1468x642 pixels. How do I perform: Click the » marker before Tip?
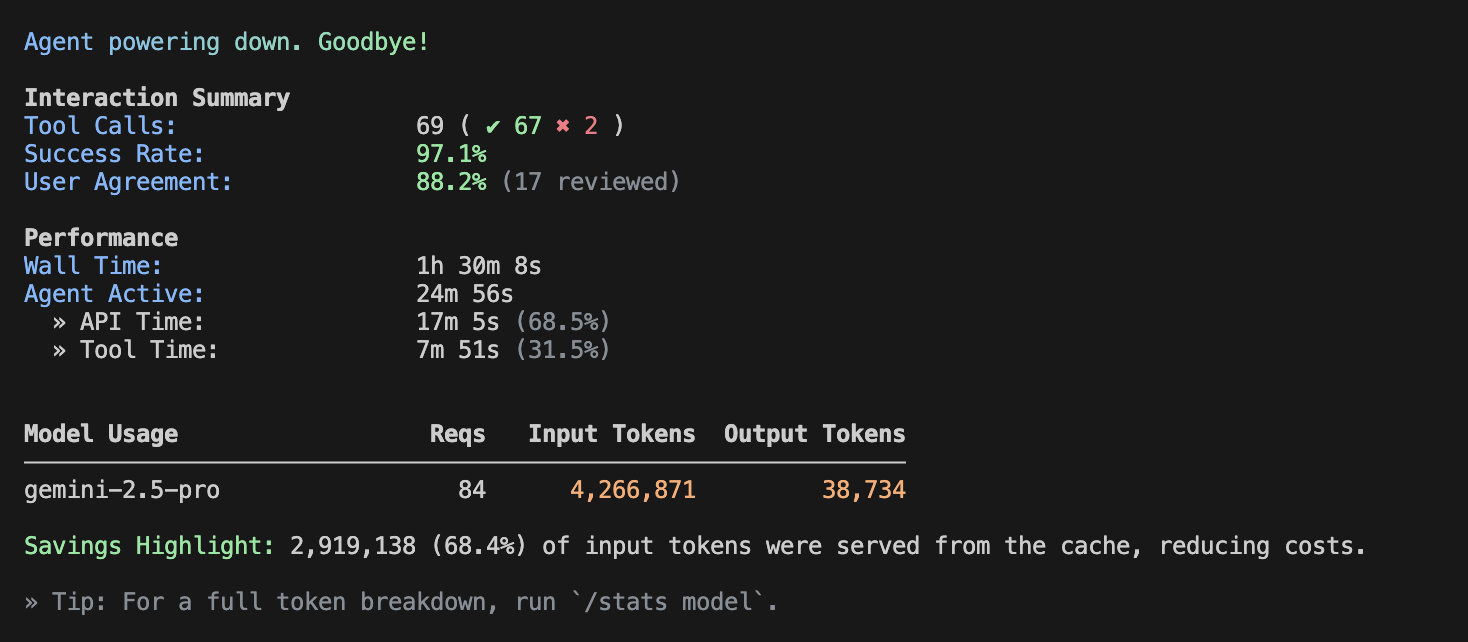point(31,602)
